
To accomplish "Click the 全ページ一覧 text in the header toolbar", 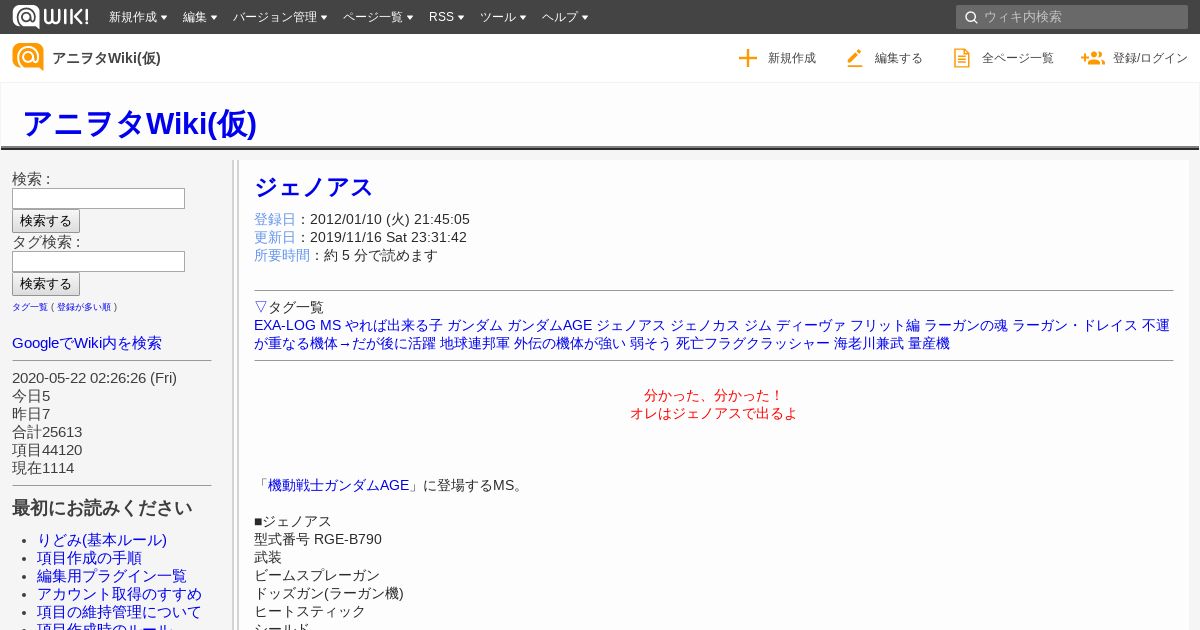I will click(x=1018, y=58).
